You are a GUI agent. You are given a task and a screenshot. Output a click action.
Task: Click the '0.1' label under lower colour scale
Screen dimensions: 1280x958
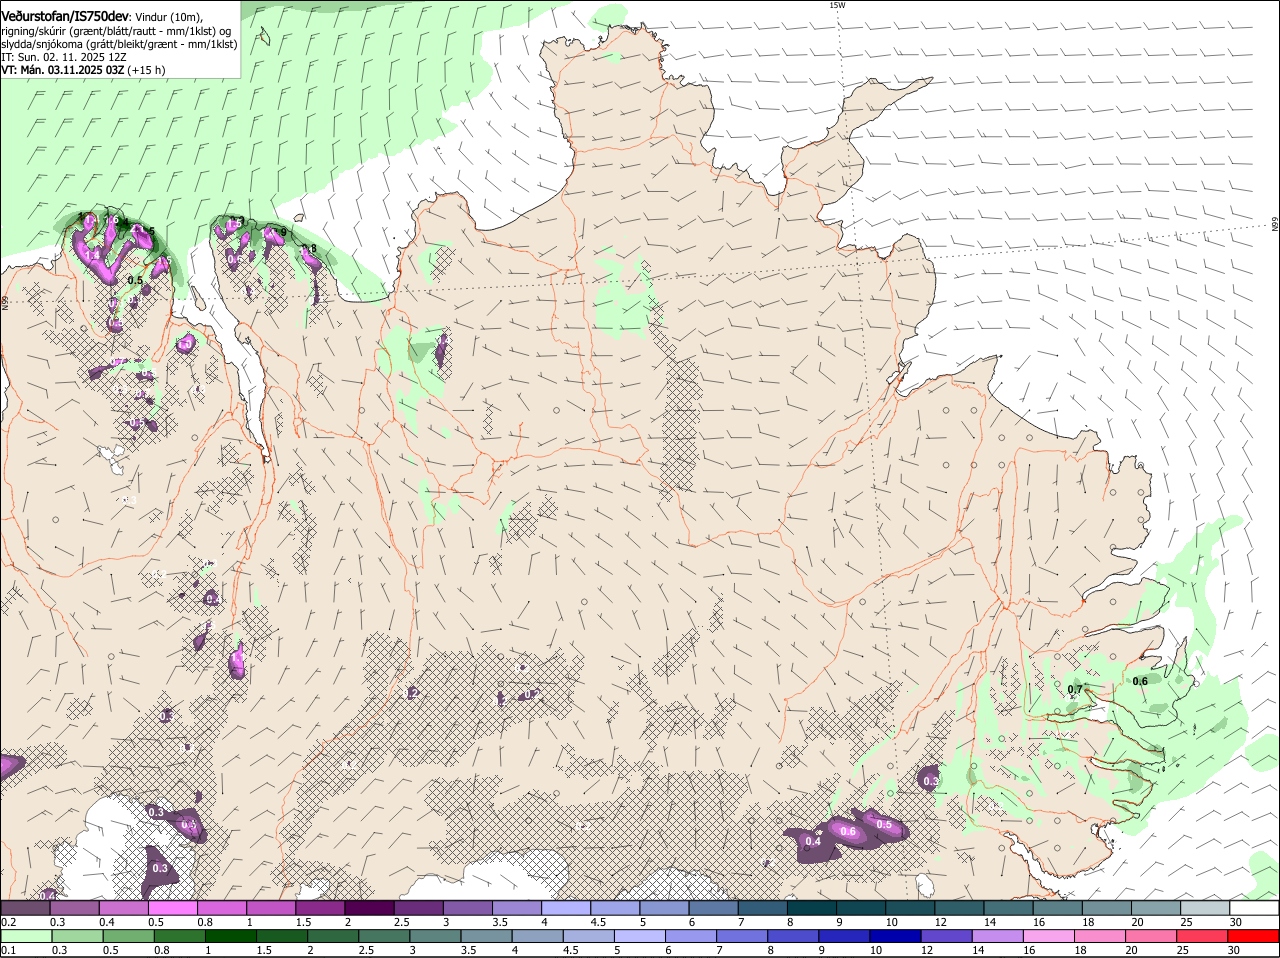tap(9, 950)
